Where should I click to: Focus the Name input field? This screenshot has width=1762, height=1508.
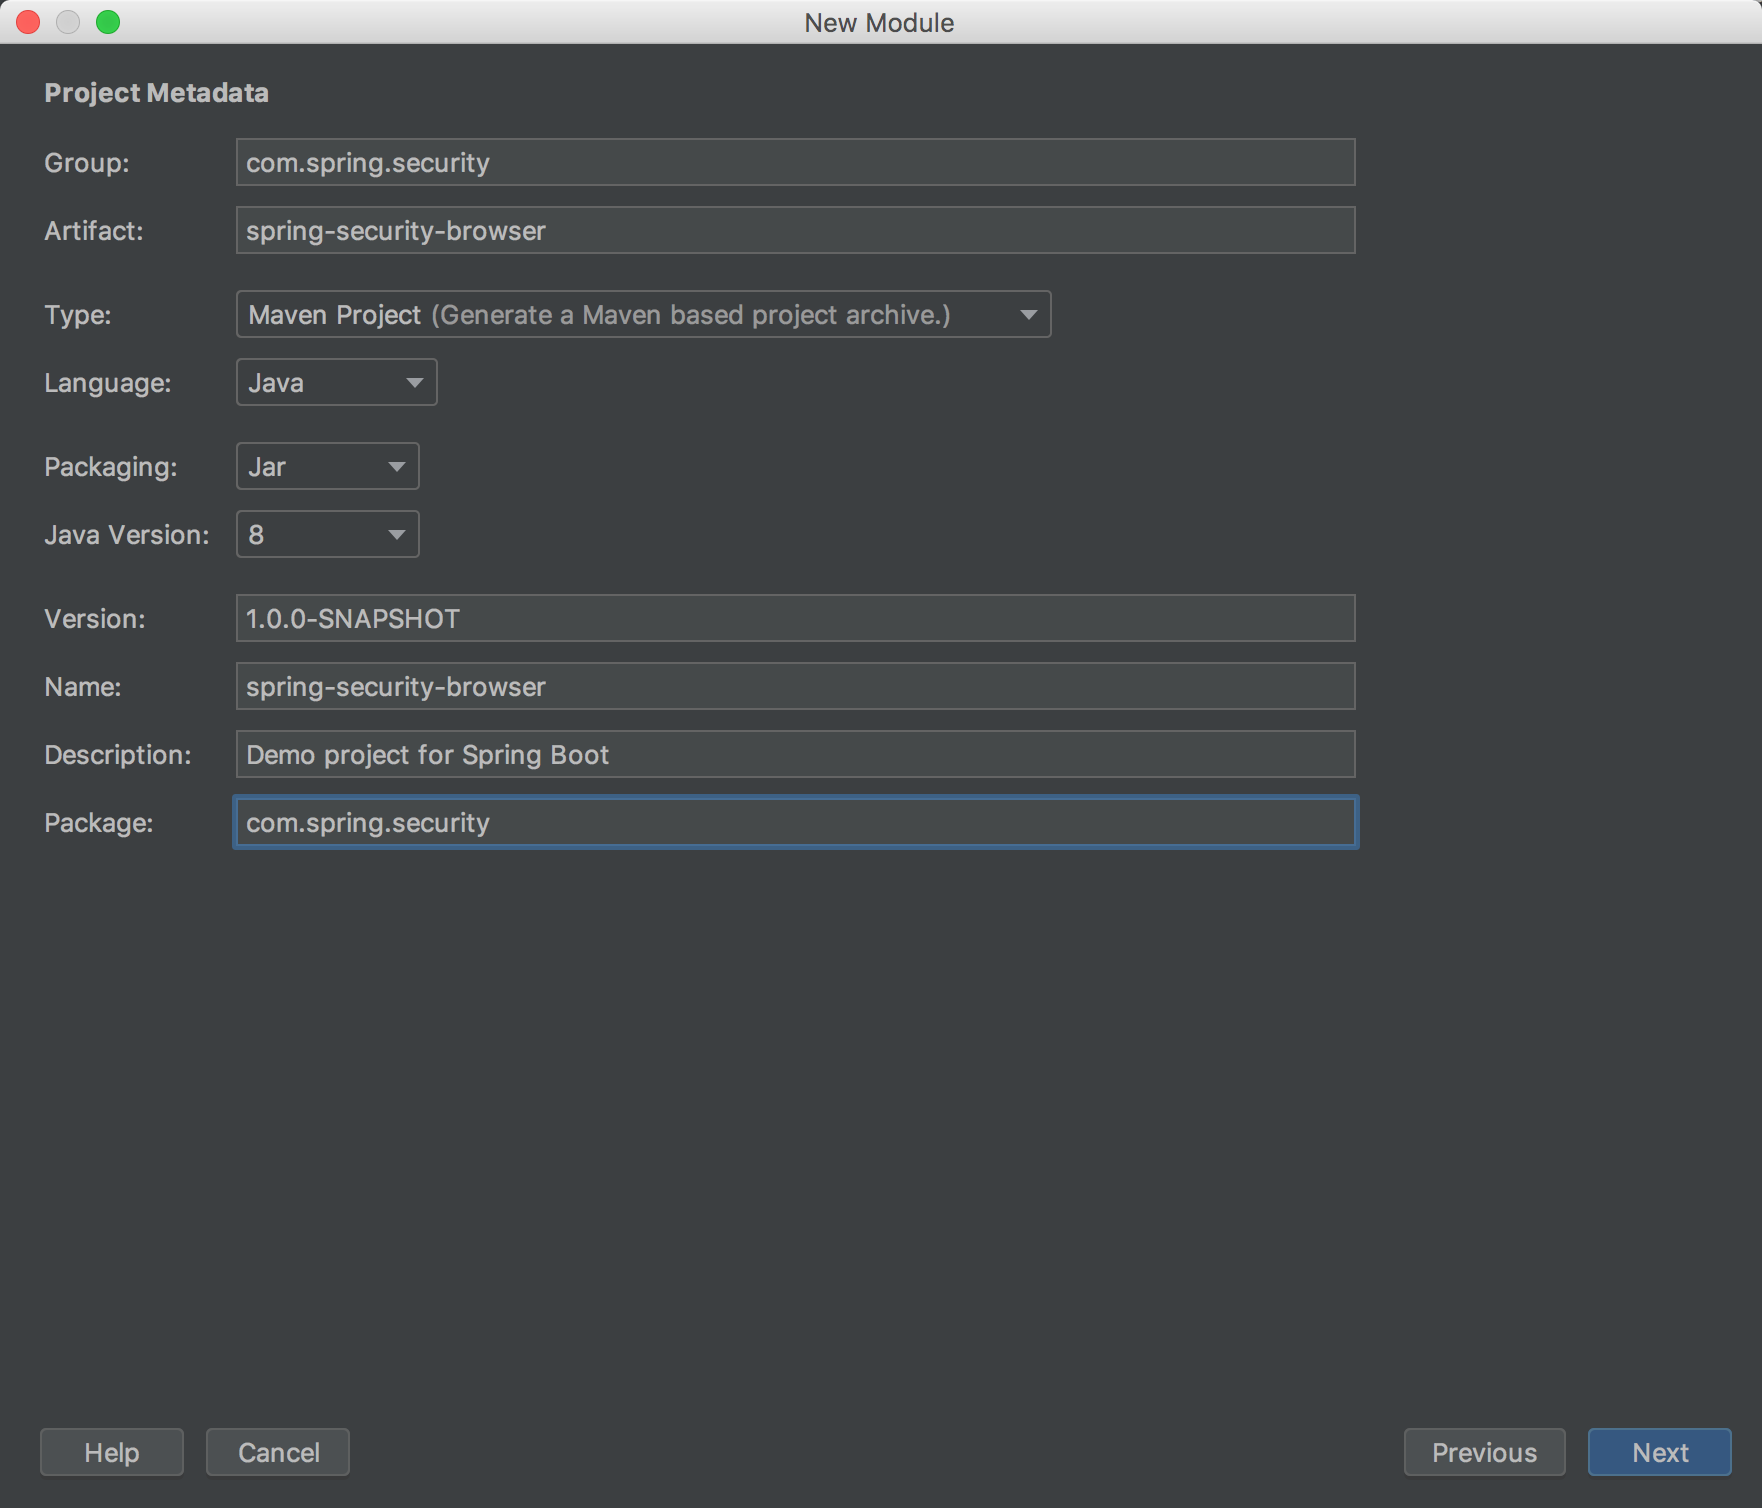[x=795, y=686]
